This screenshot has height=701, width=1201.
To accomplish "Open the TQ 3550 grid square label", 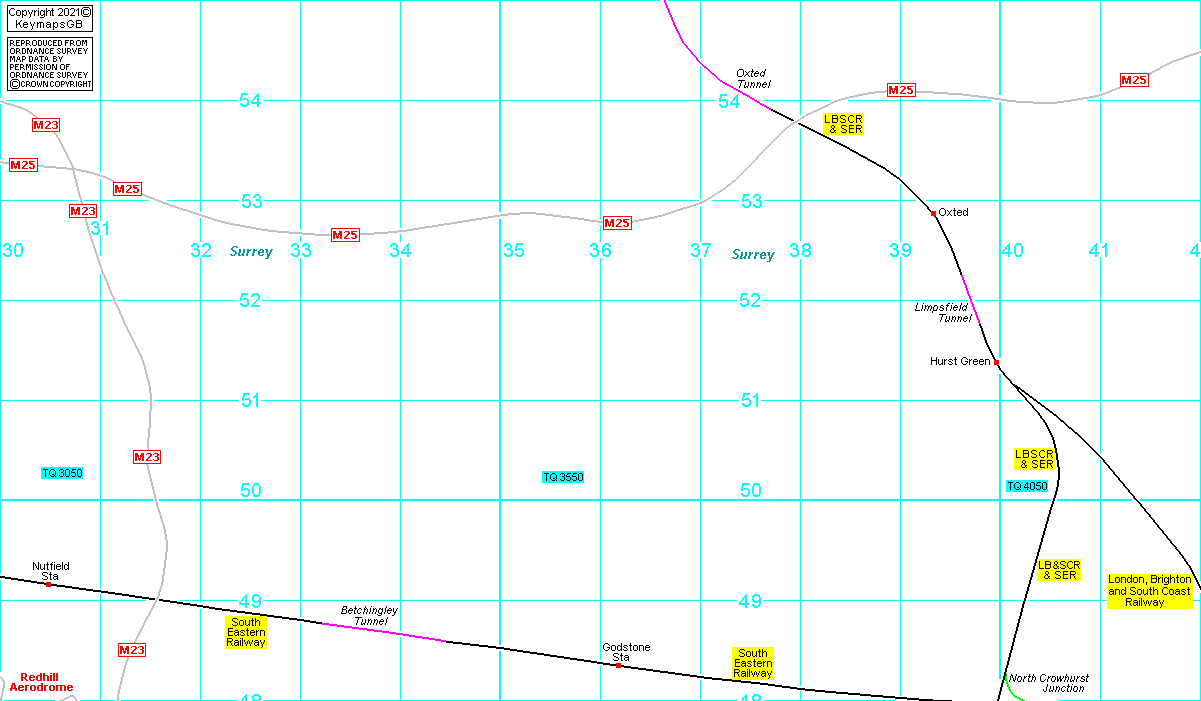I will [563, 477].
